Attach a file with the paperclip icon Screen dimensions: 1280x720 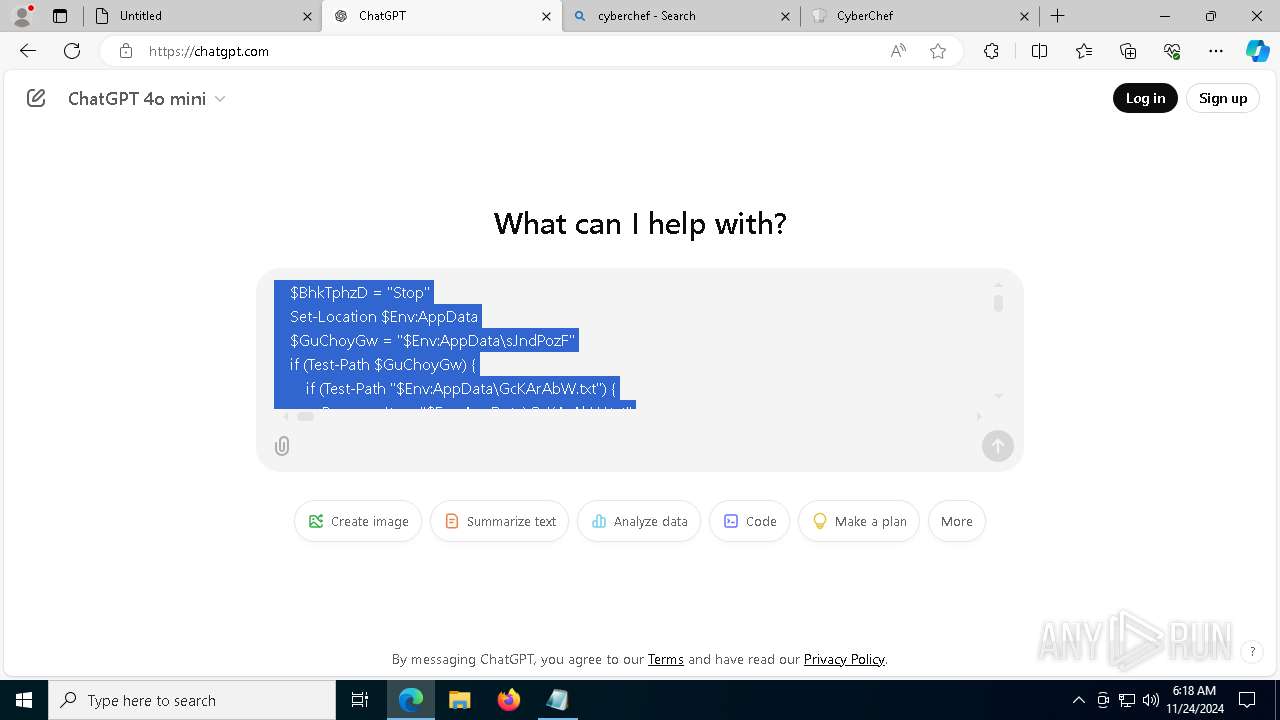(x=282, y=446)
